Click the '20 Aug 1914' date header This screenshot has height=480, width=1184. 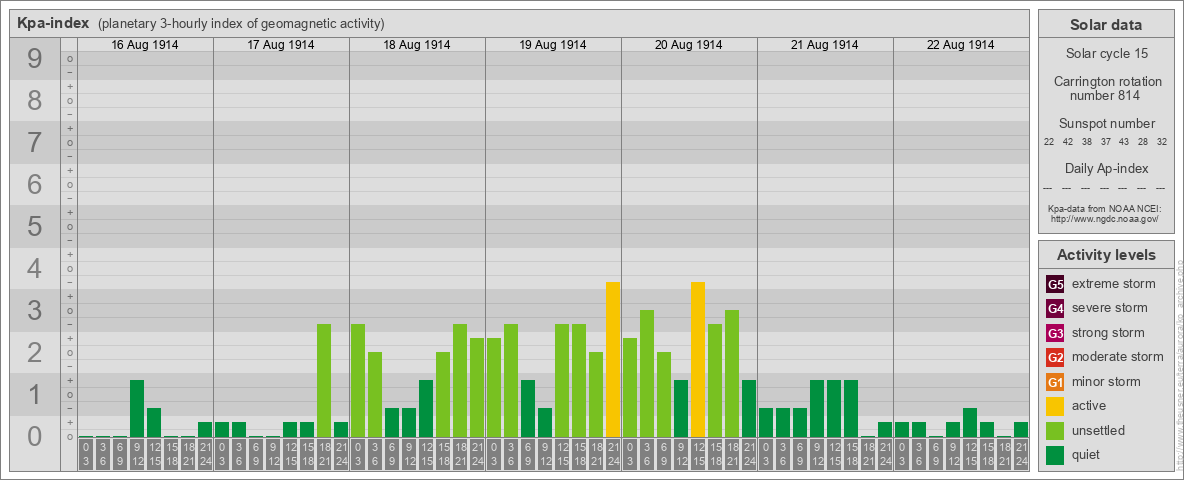click(689, 45)
